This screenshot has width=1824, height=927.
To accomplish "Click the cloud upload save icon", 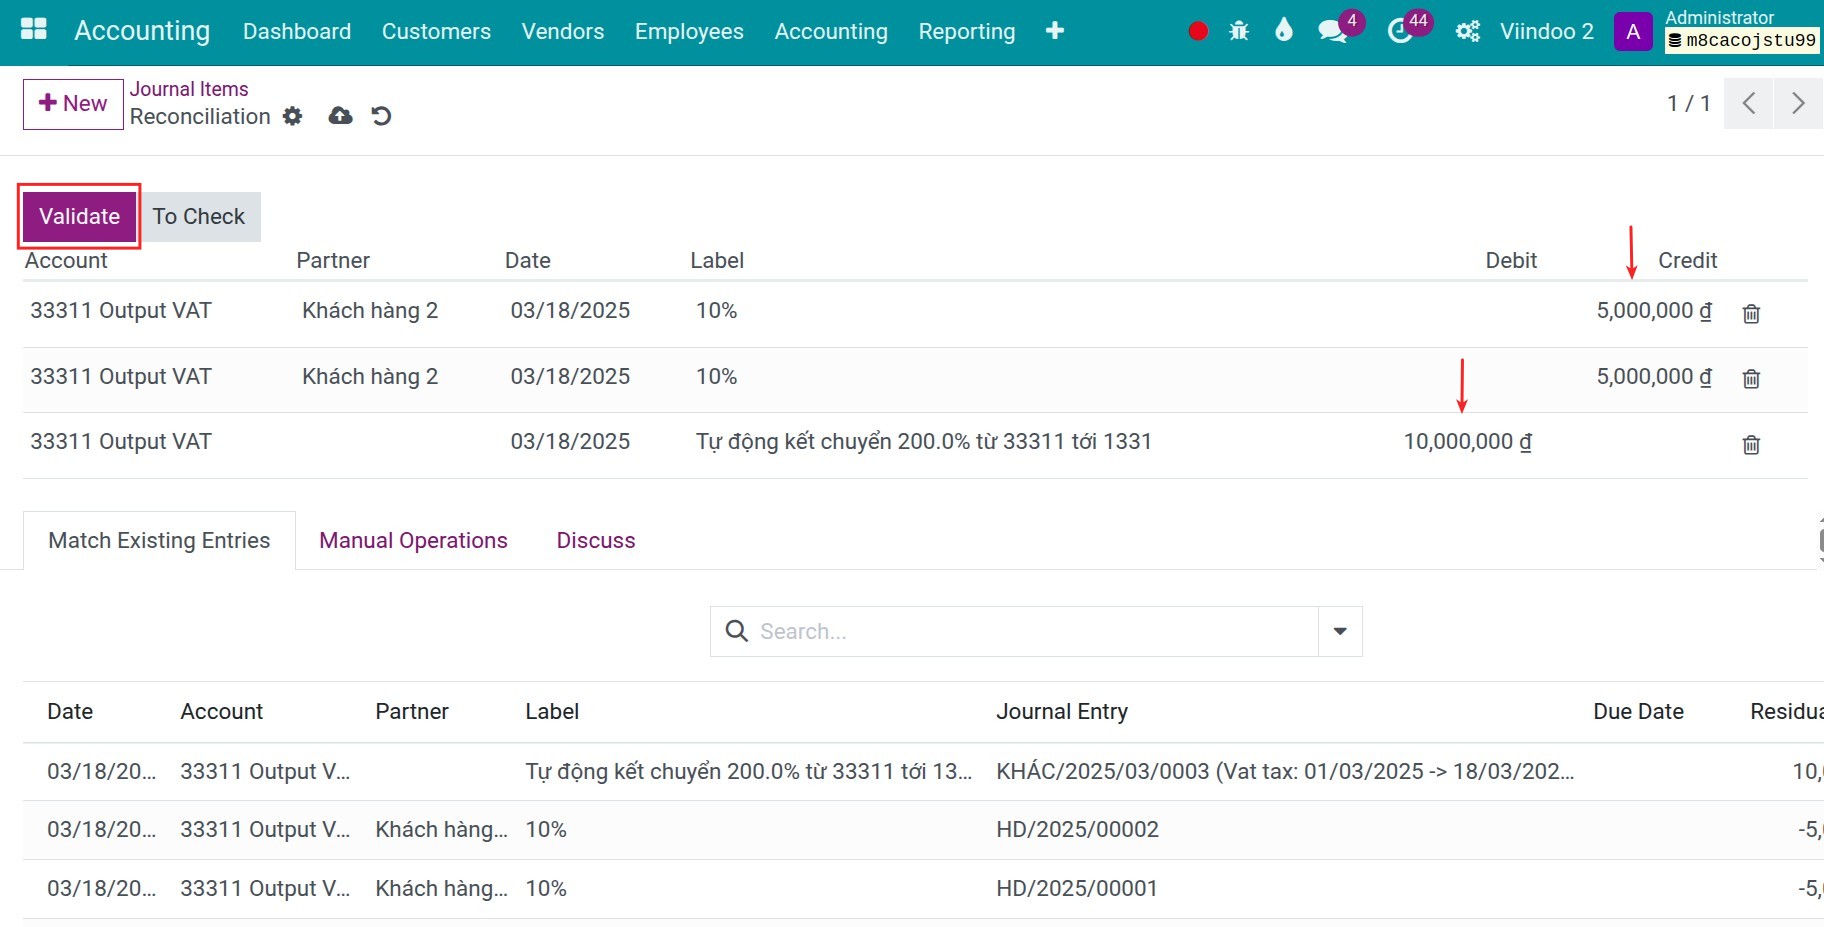I will click(x=340, y=116).
